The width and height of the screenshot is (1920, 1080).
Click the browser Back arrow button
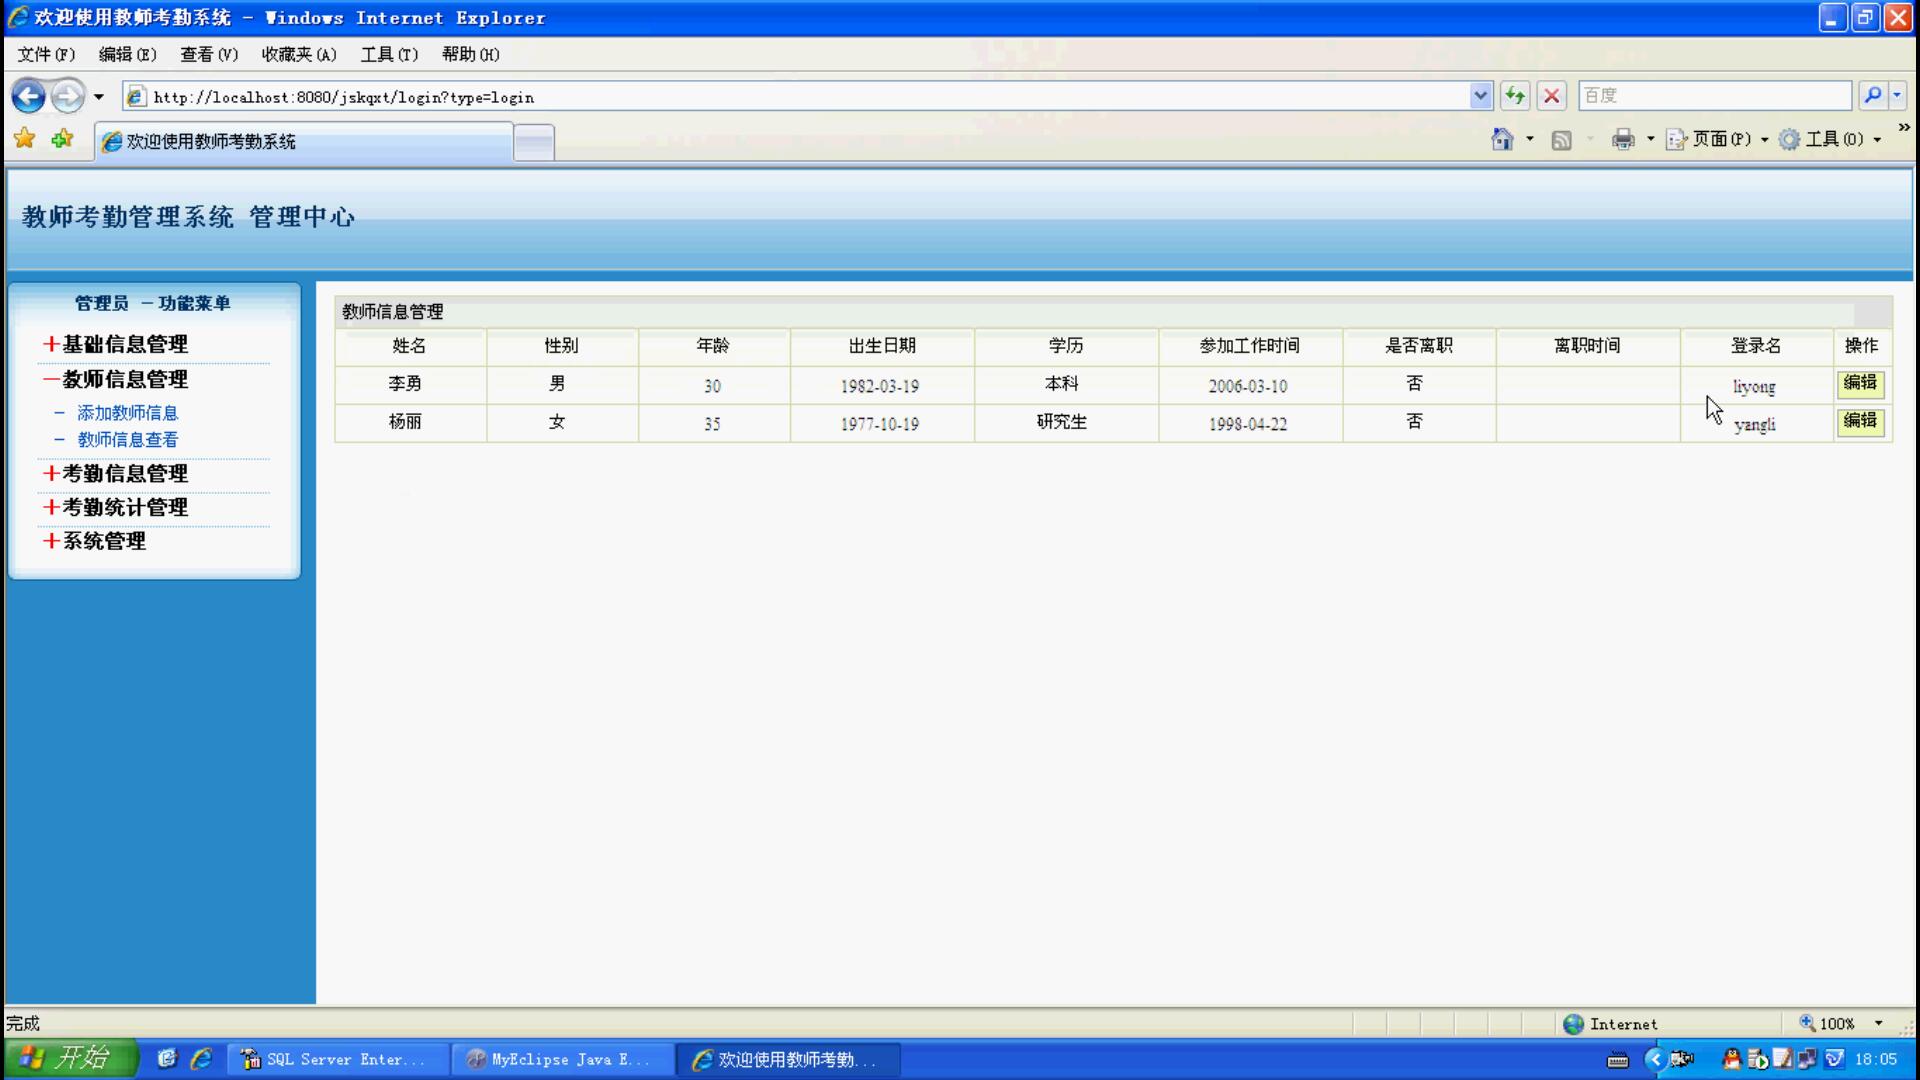coord(28,96)
